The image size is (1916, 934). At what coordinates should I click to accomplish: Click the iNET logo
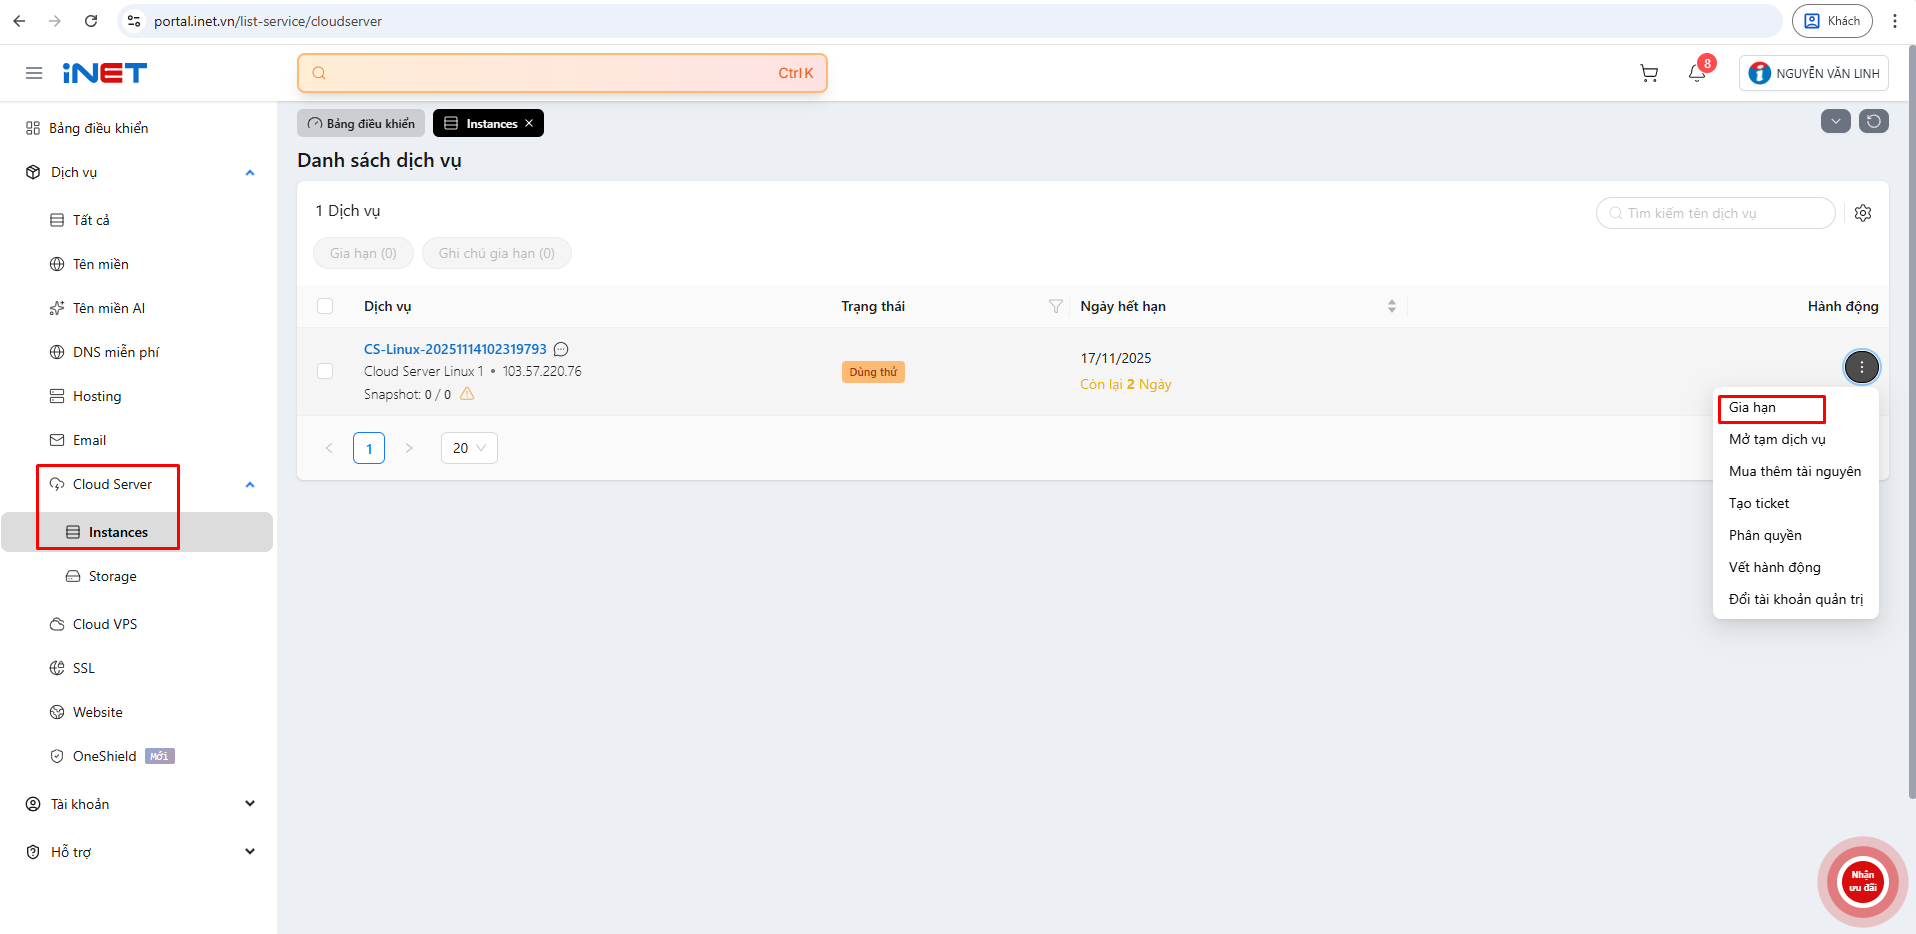(x=104, y=73)
